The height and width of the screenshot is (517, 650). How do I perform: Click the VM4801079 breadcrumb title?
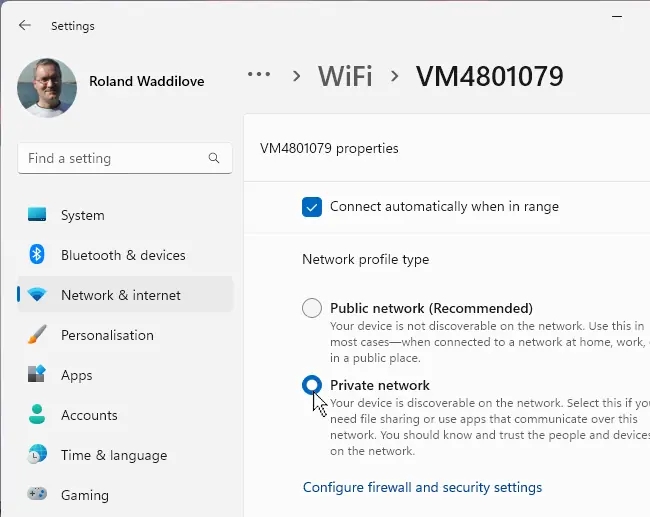click(x=490, y=76)
